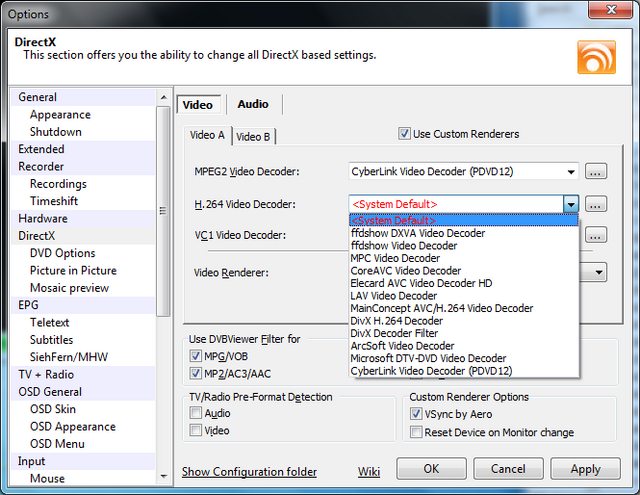Screen dimensions: 640x495
Task: Pick LAV Video Decoder from list
Action: (x=464, y=295)
